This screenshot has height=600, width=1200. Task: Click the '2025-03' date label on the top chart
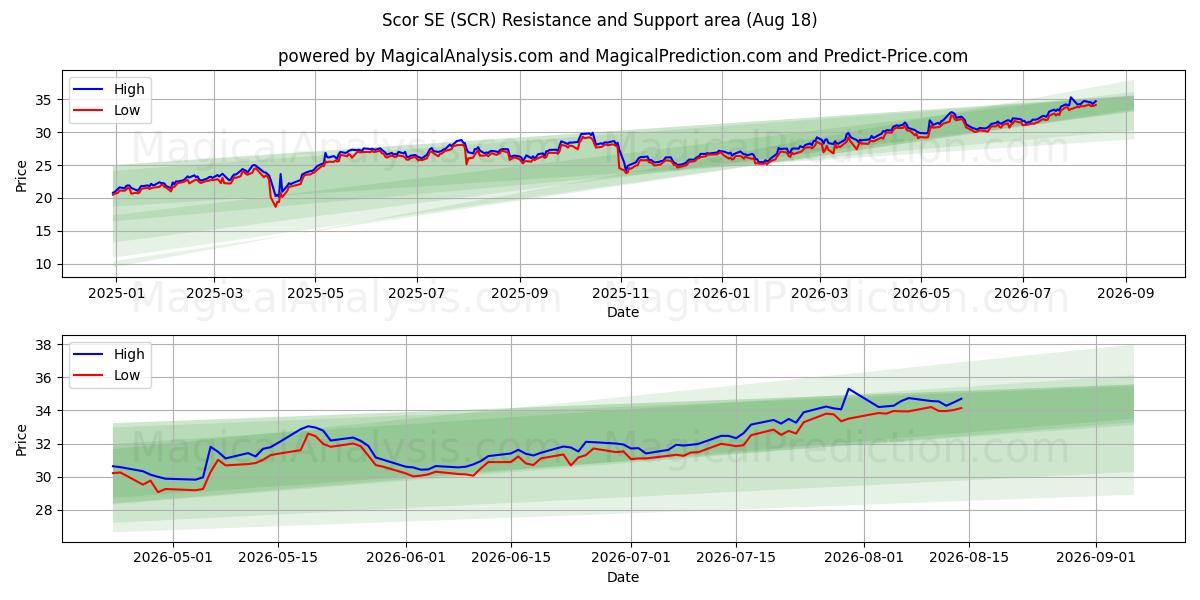coord(214,293)
